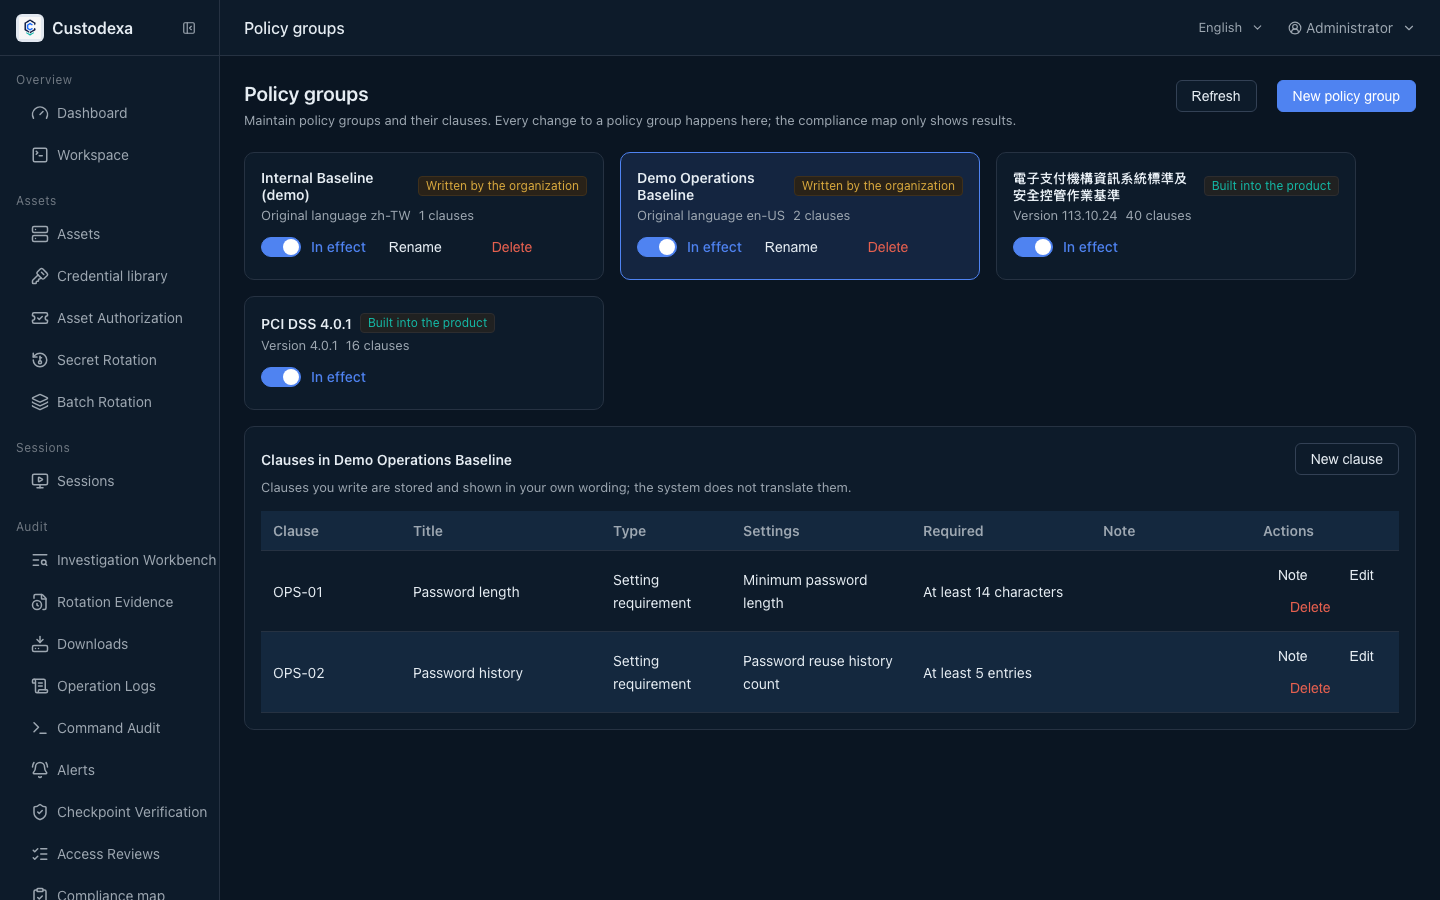Viewport: 1440px width, 900px height.
Task: Select the 電子支付機構 policy group card title
Action: pyautogui.click(x=1100, y=186)
